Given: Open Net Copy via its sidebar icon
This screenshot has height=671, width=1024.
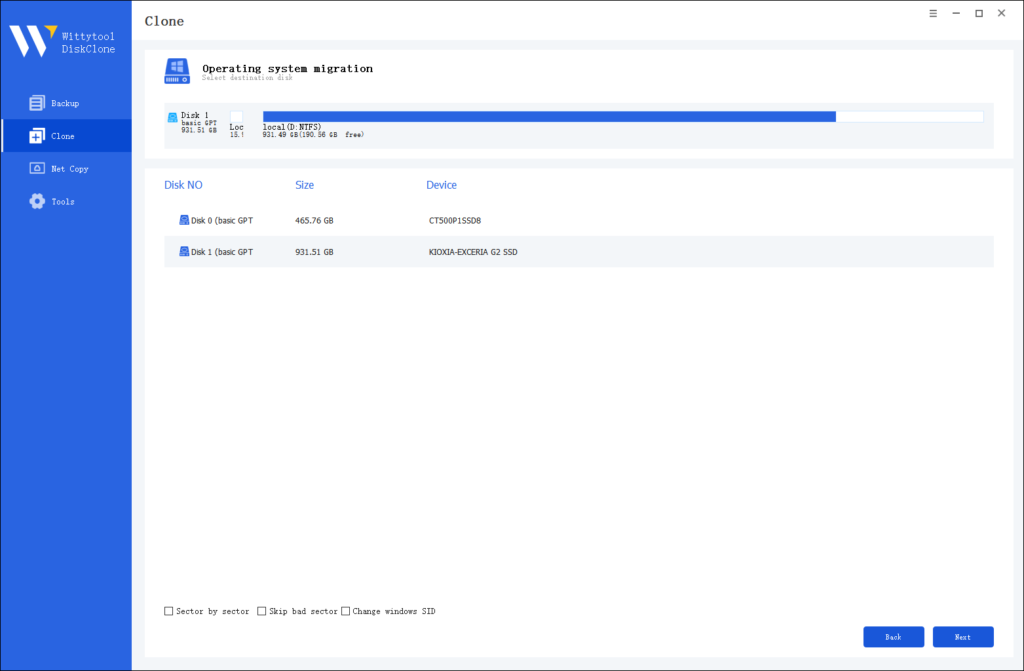Looking at the screenshot, I should point(36,168).
